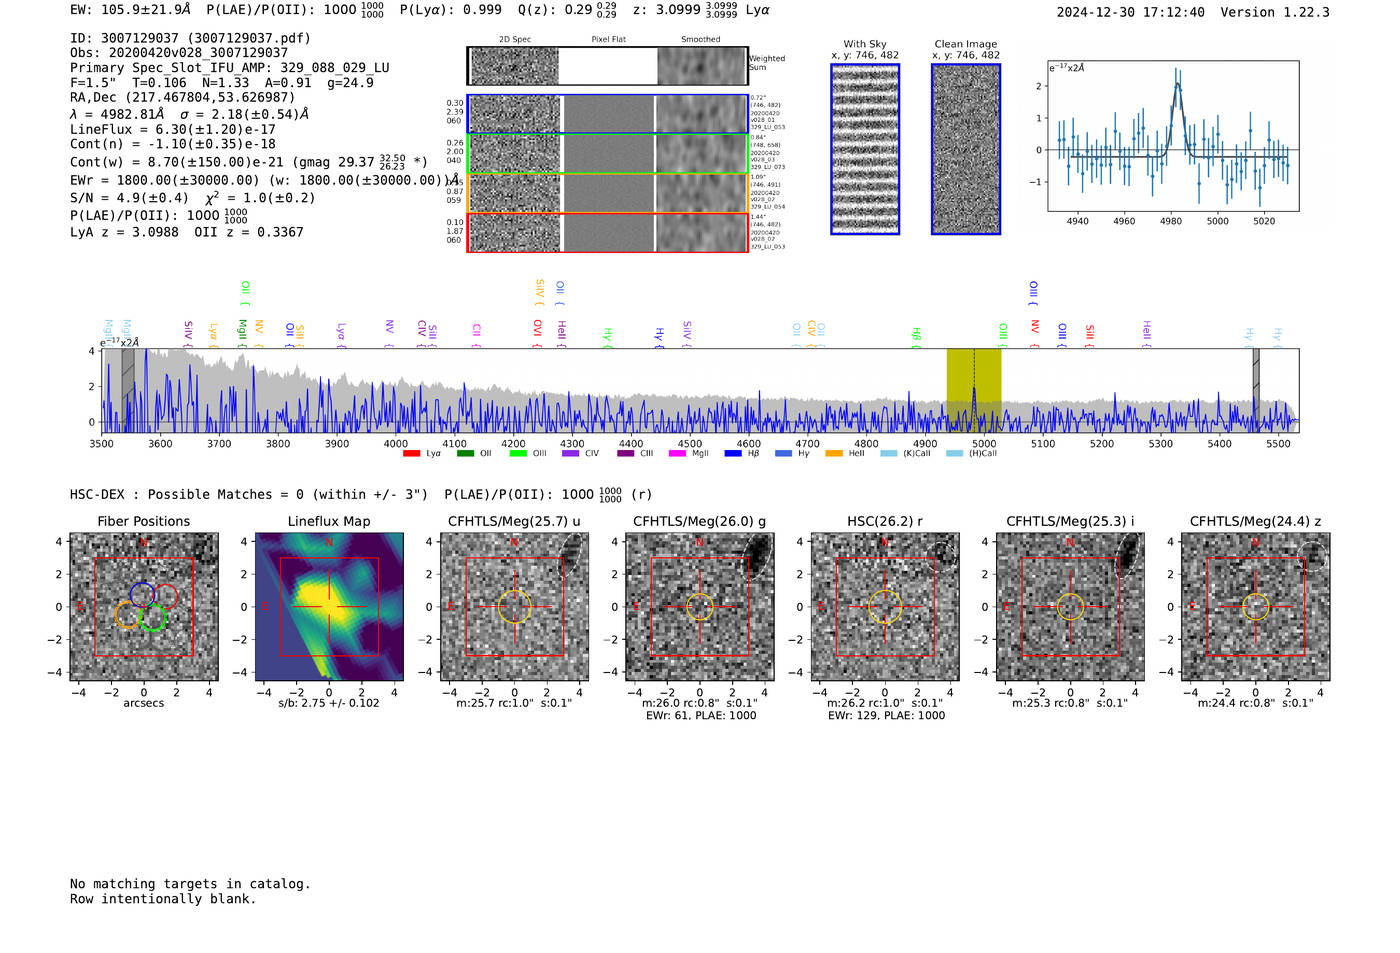The height and width of the screenshot is (953, 1400).
Task: Select the orange HeII legend swatch
Action: (x=833, y=454)
